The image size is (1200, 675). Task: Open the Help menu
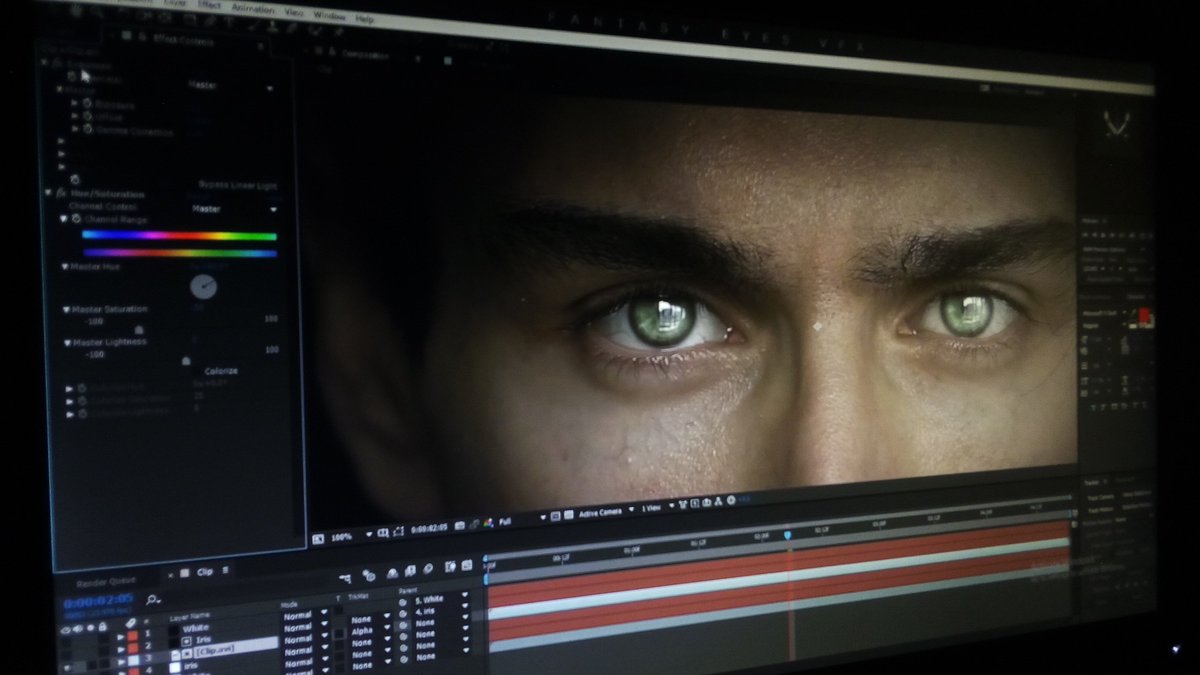pos(364,19)
